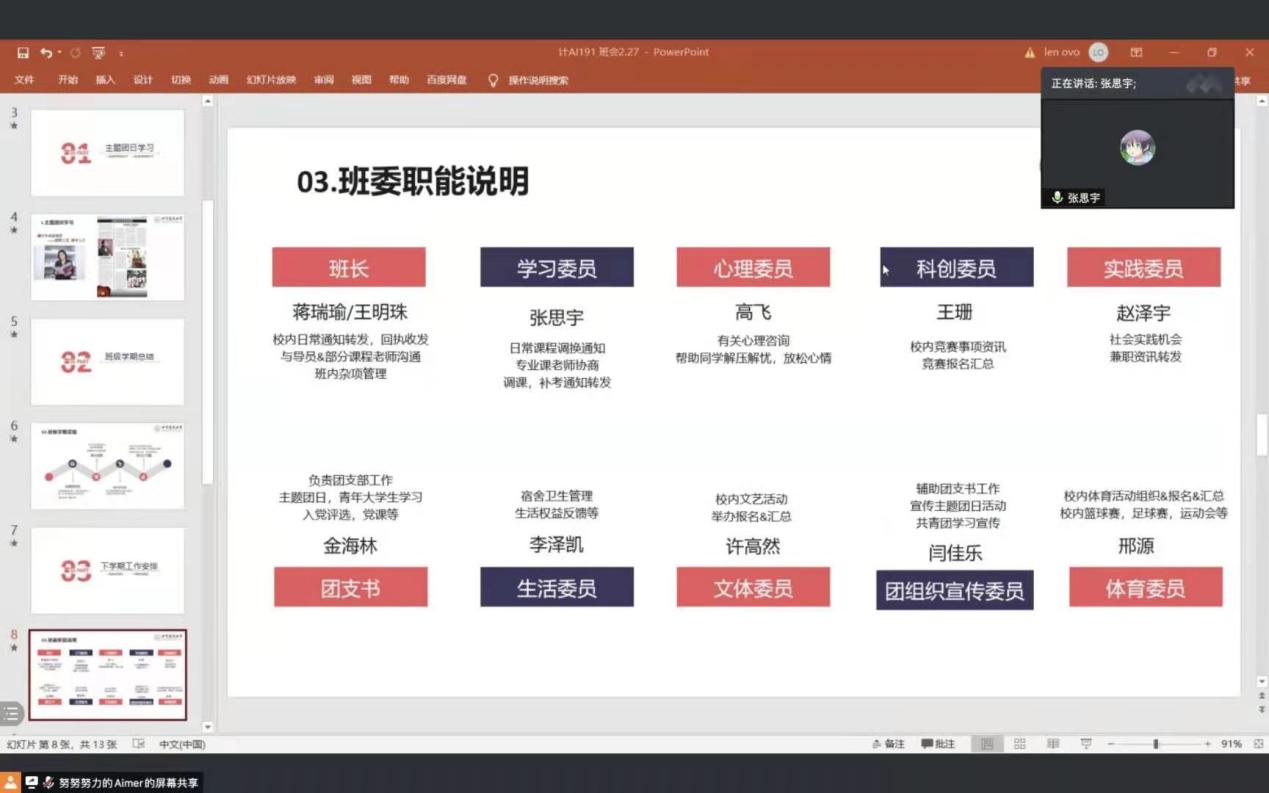Open the 幻灯片放映 ribbon tab

271,80
